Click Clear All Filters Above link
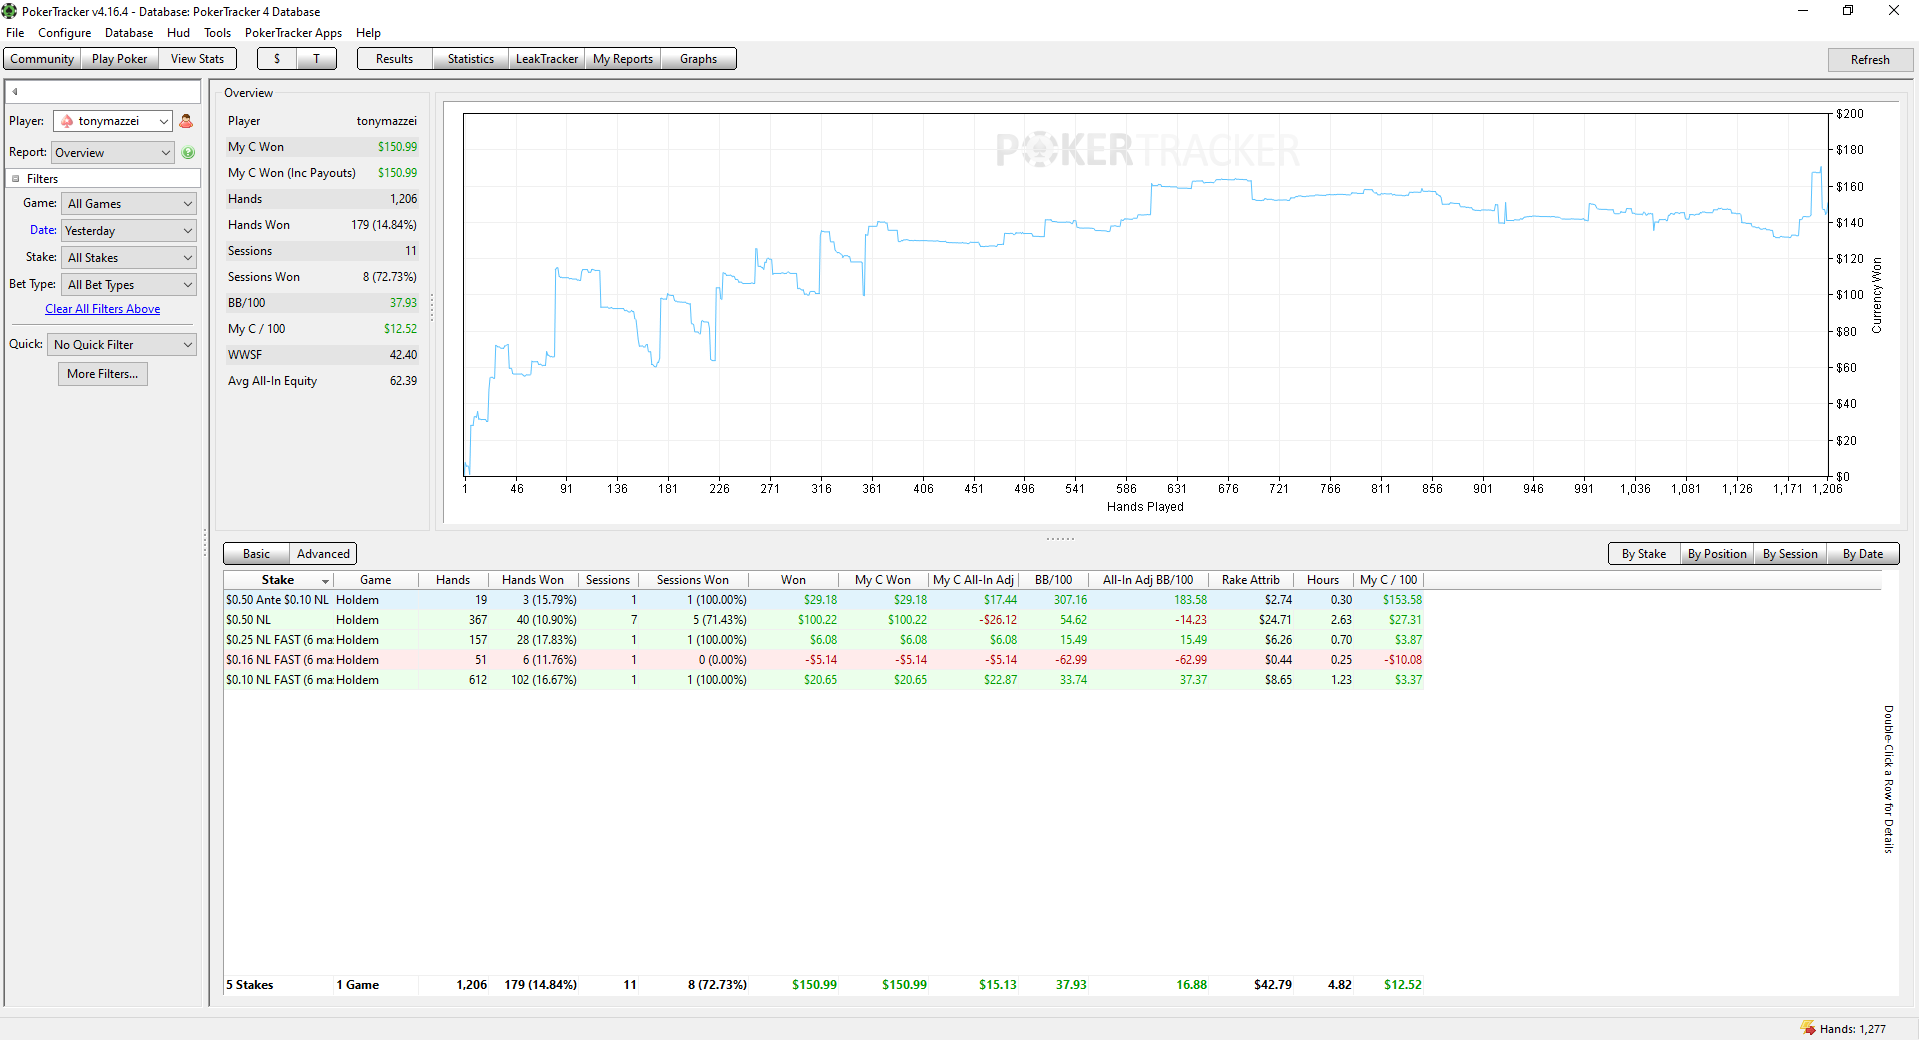Screen dimensions: 1919x1040 tap(102, 309)
